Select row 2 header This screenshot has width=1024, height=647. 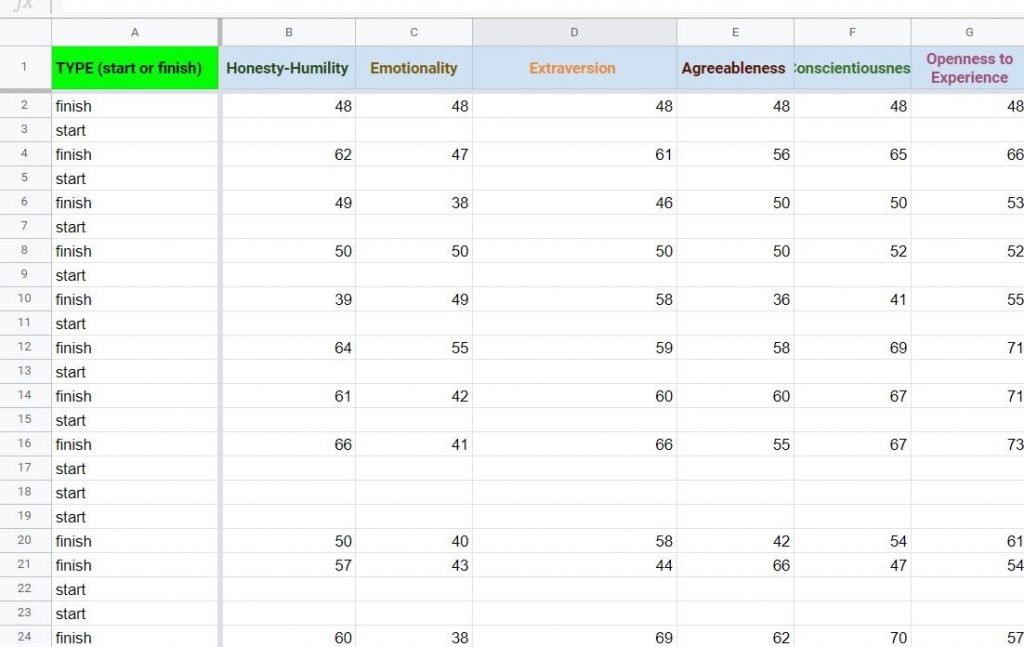click(25, 105)
